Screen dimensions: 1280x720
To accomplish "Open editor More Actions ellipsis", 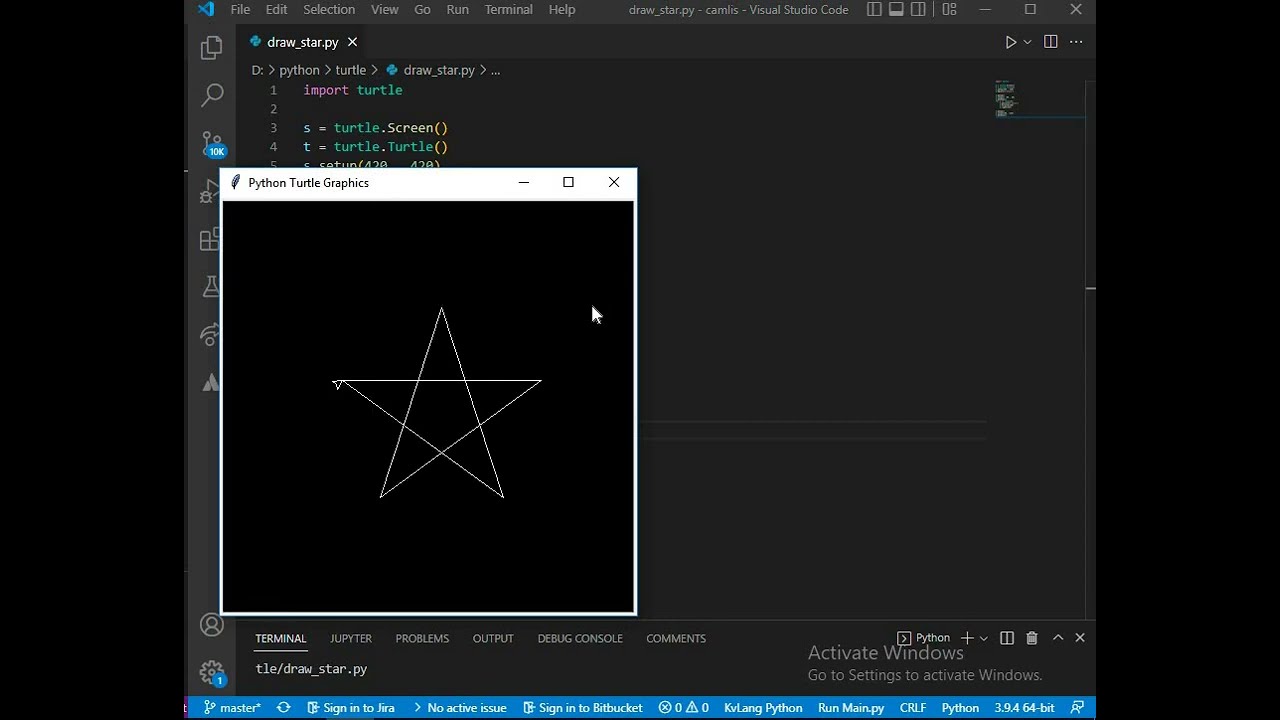I will [1076, 42].
